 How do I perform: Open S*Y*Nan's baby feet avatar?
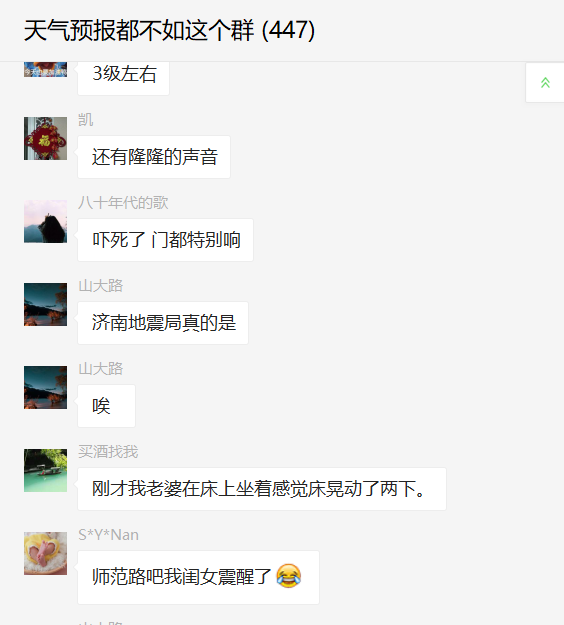[45, 553]
